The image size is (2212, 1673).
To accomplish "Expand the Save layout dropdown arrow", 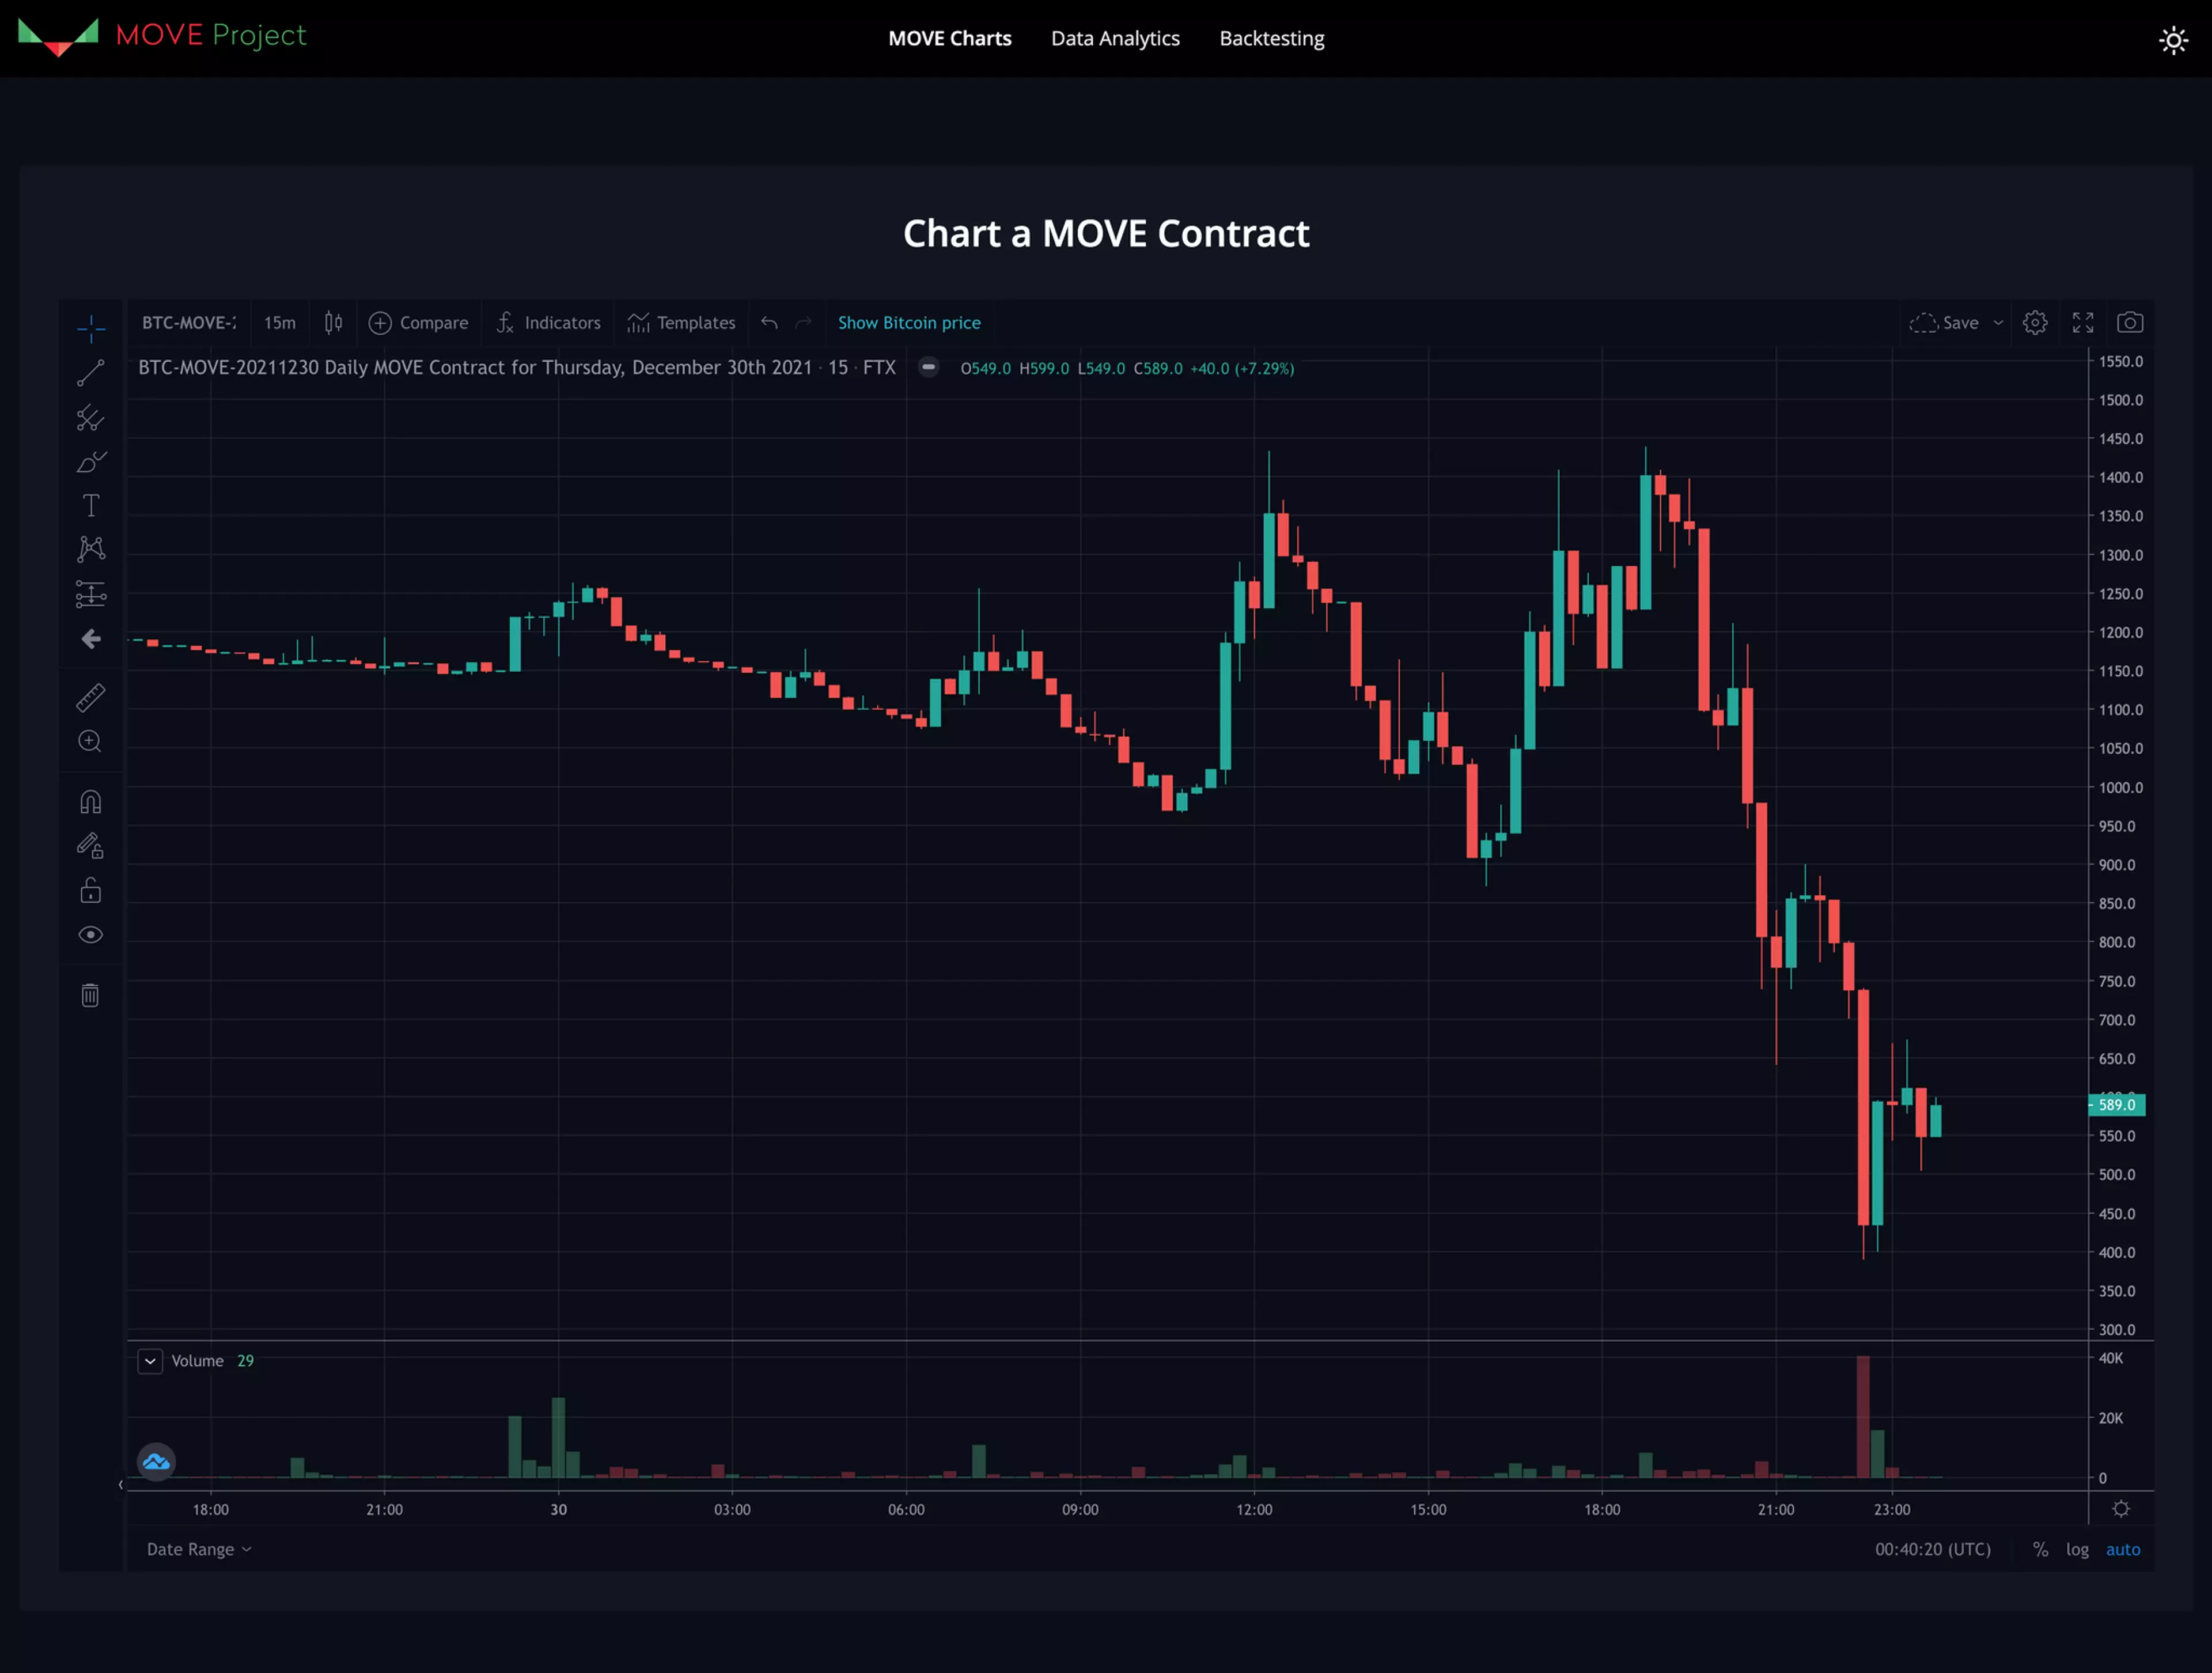I will pyautogui.click(x=1998, y=323).
